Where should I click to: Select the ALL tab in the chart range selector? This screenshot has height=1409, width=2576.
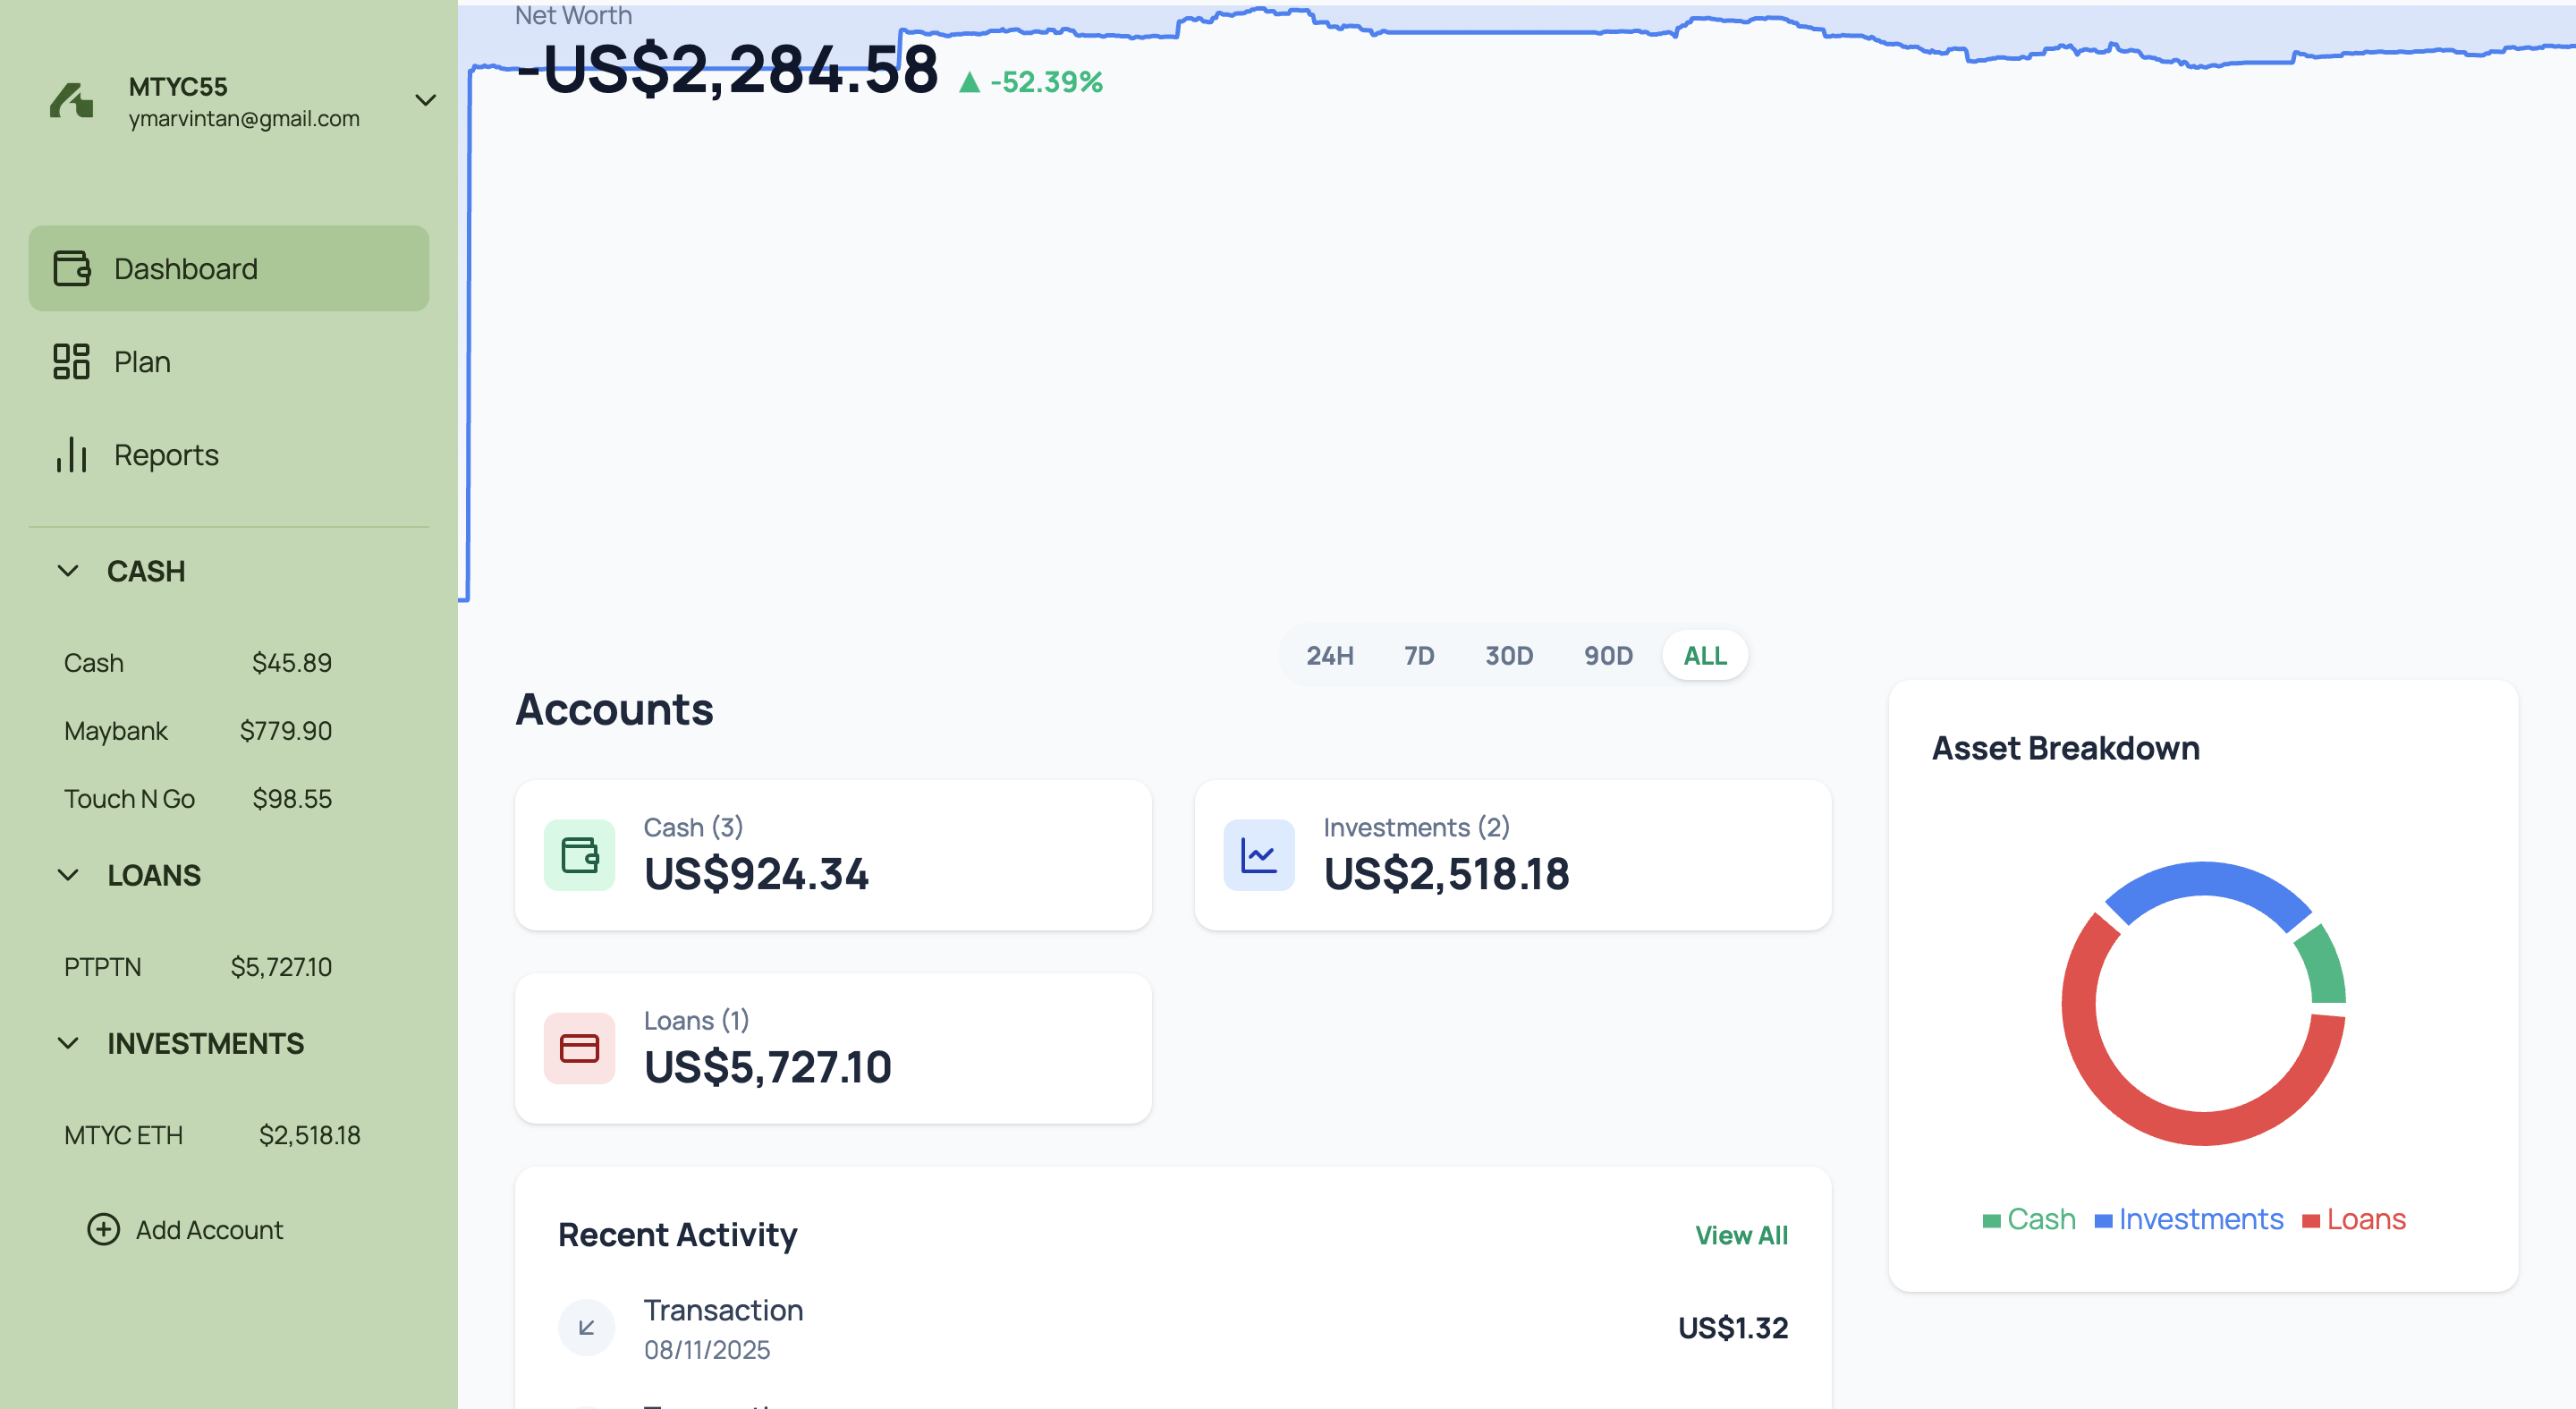coord(1705,655)
